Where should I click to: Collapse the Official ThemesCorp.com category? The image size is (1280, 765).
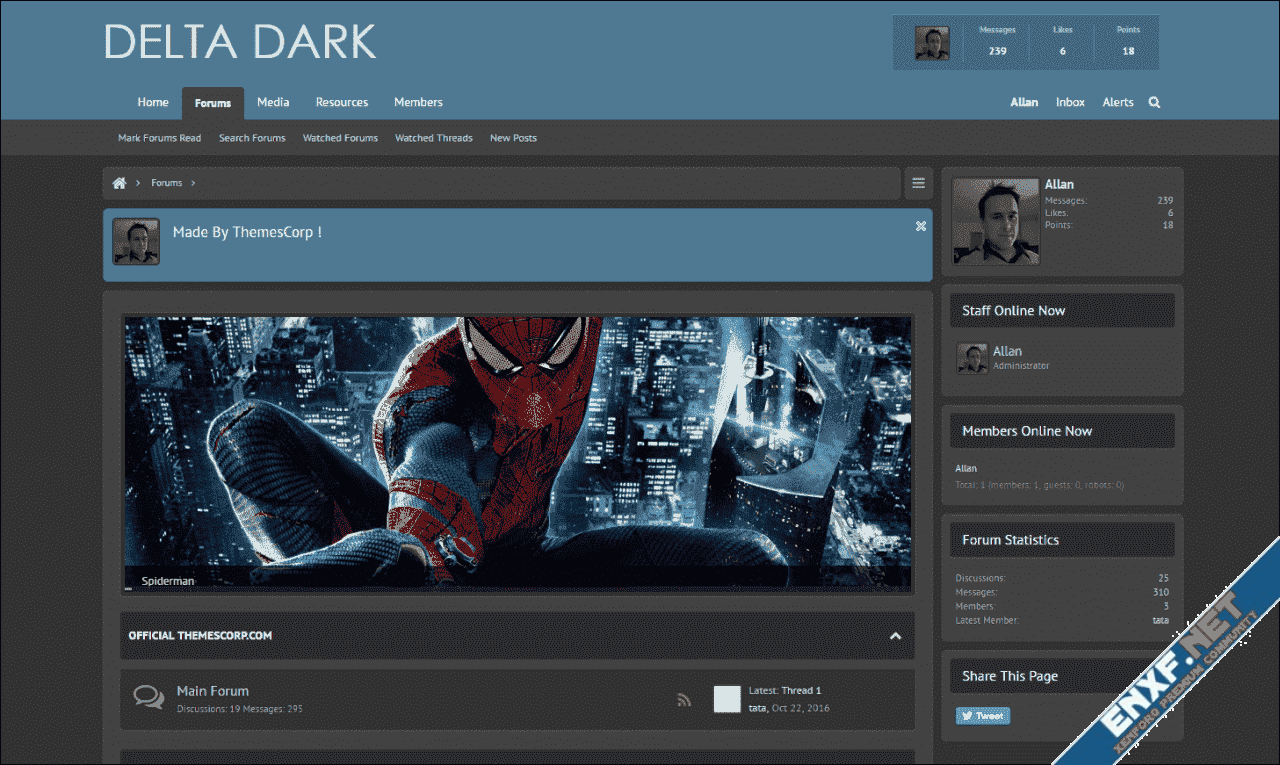pyautogui.click(x=895, y=636)
